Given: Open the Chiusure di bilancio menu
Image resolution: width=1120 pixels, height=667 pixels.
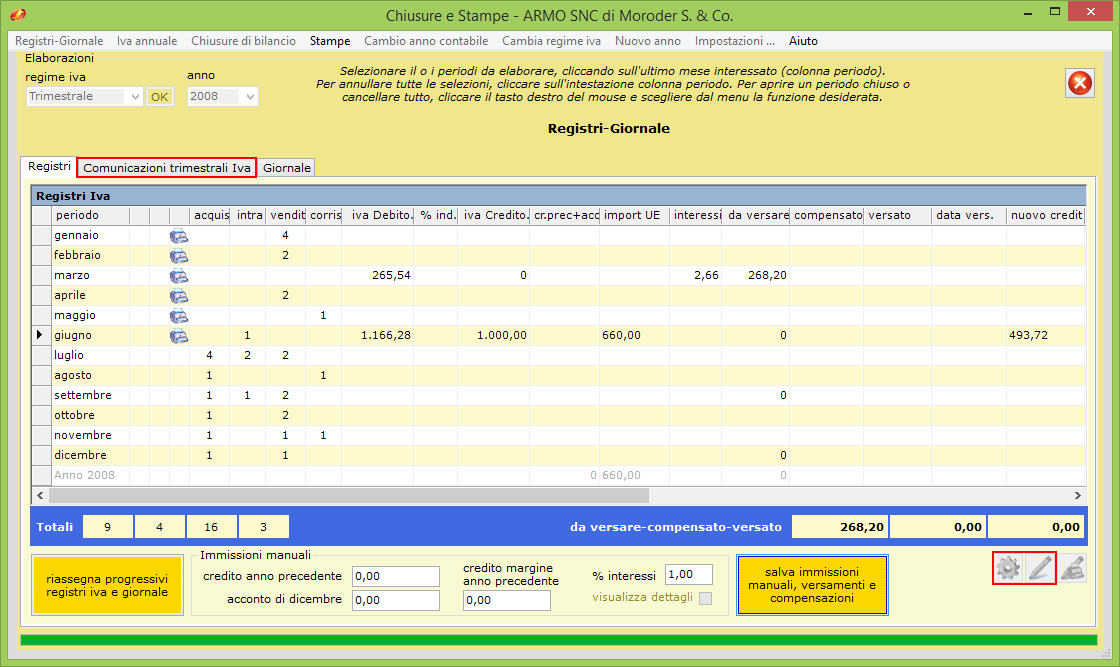Looking at the screenshot, I should click(x=243, y=41).
